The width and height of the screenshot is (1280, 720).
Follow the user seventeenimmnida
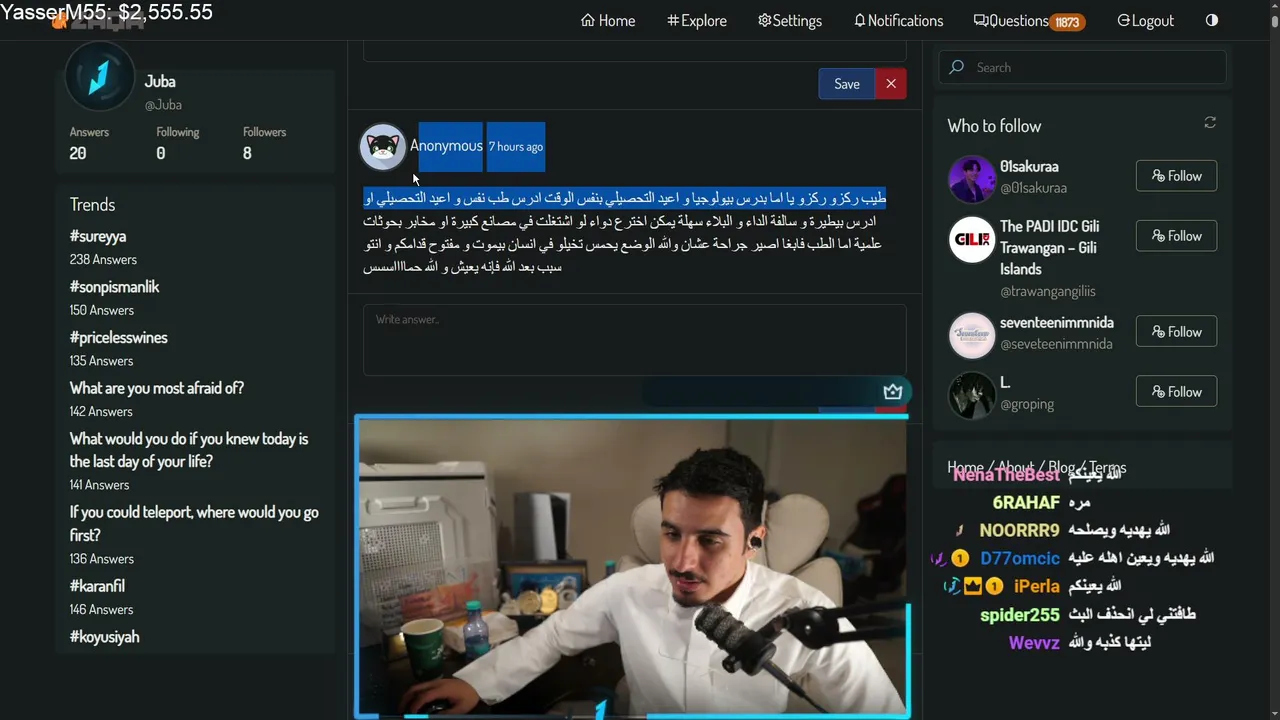(x=1176, y=332)
